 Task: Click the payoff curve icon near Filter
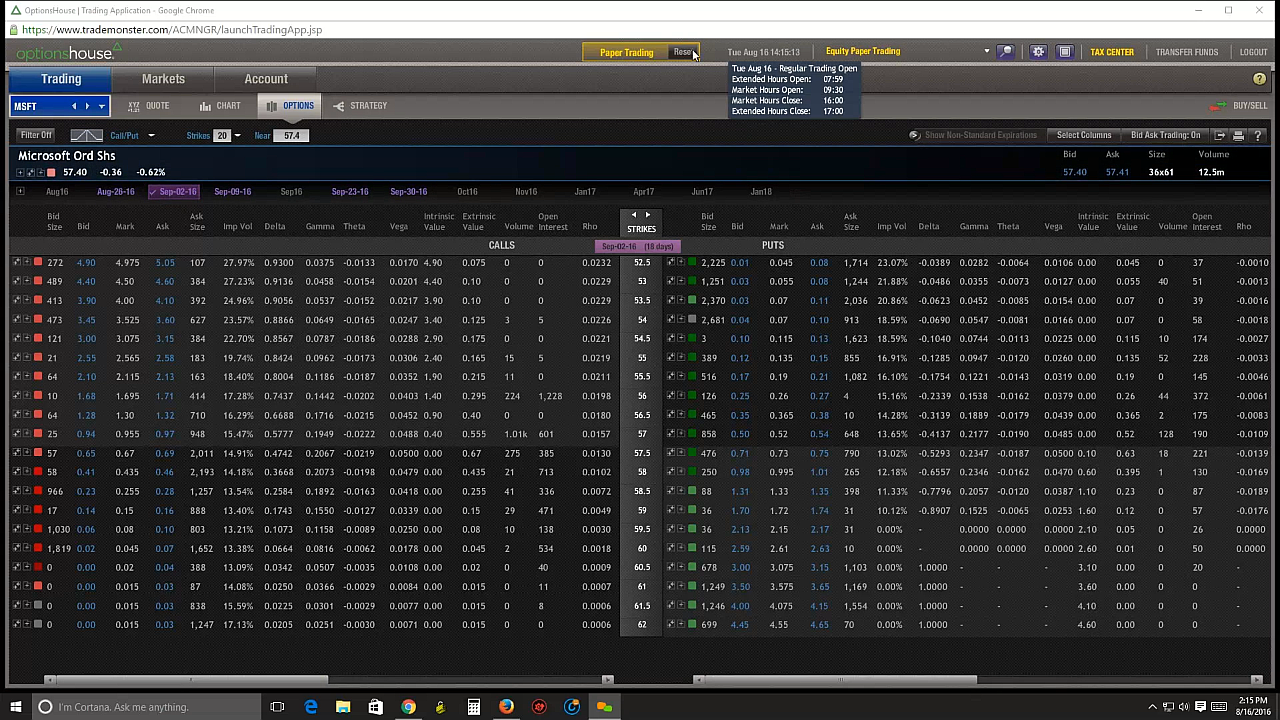[x=86, y=136]
